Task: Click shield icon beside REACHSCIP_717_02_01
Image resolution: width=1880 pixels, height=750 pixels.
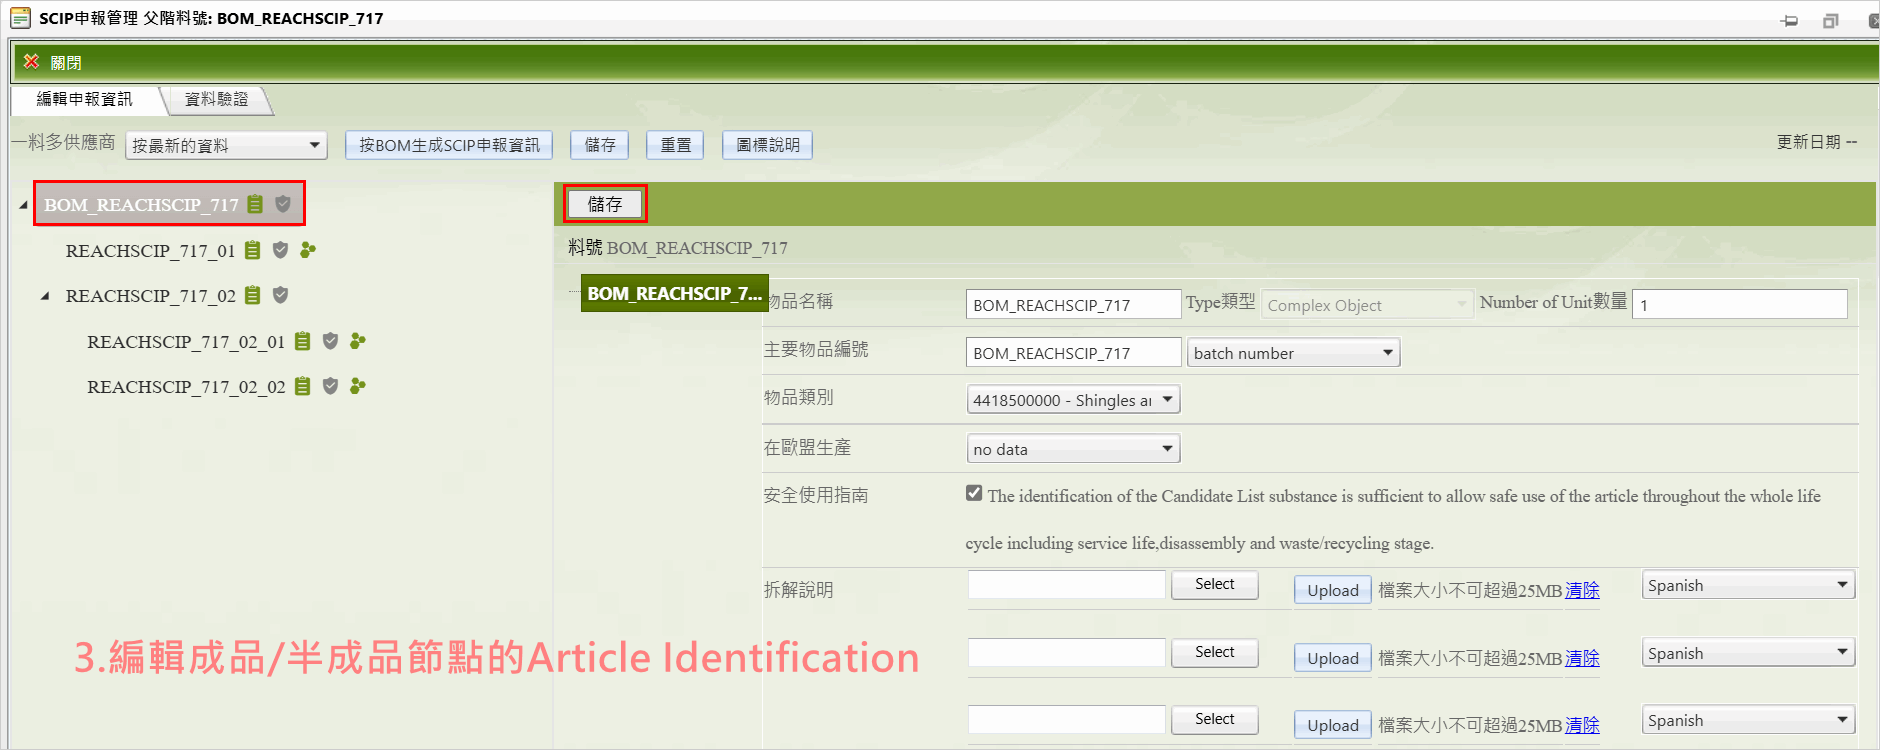Action: 330,341
